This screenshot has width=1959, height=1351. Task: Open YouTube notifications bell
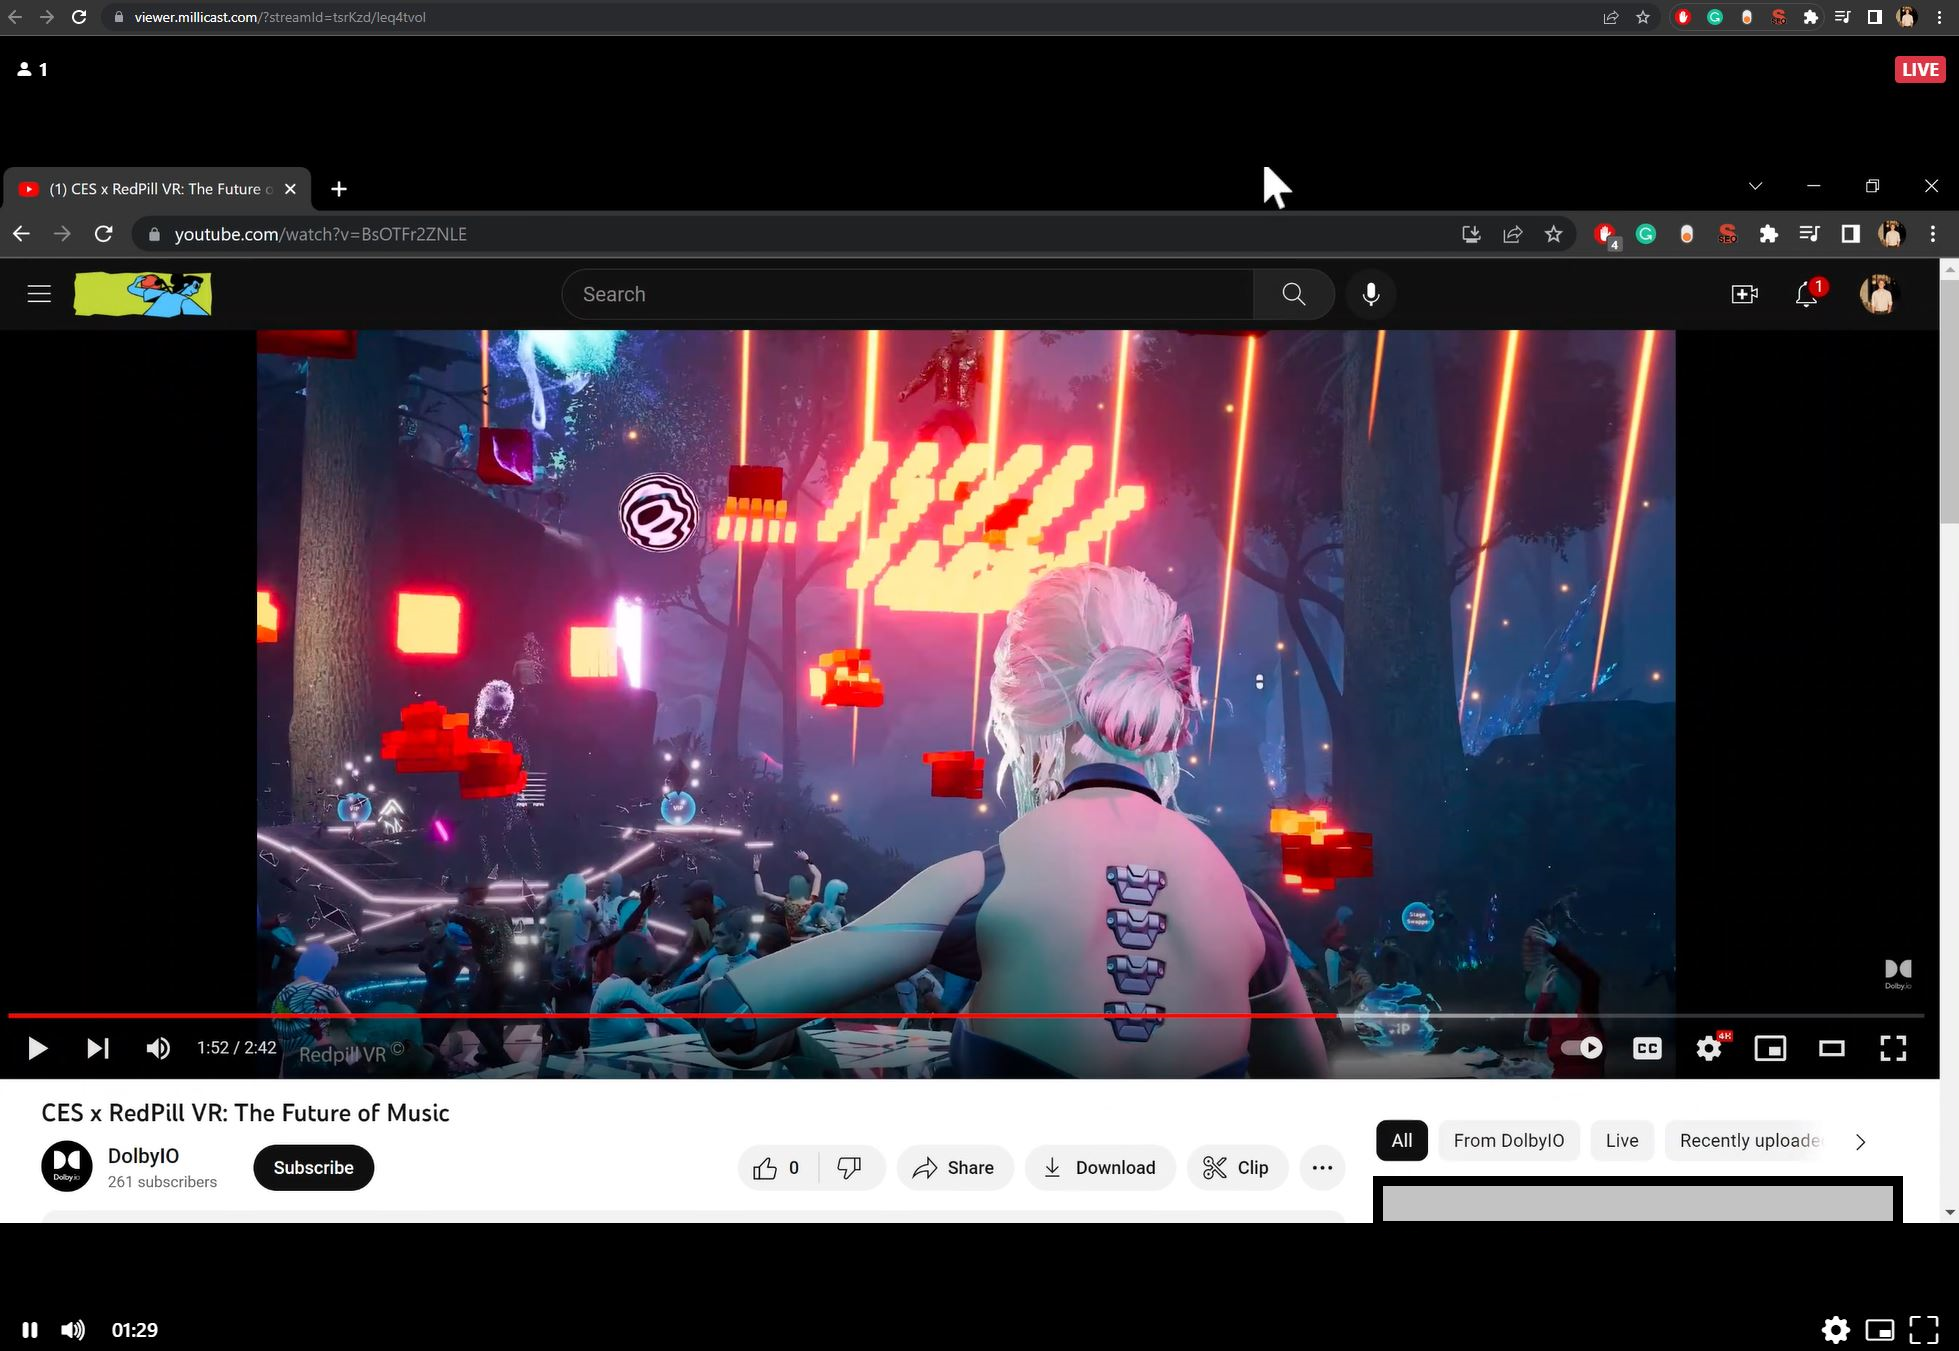[1804, 293]
